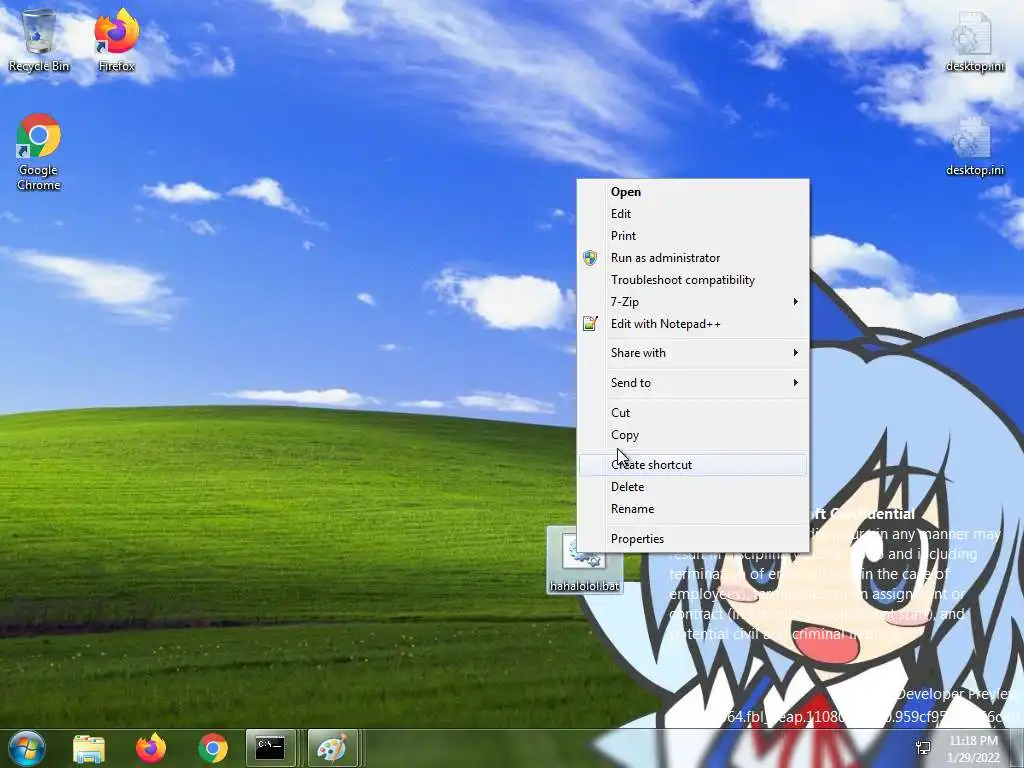Choose Open from the context menu
Image resolution: width=1024 pixels, height=768 pixels.
693,192
